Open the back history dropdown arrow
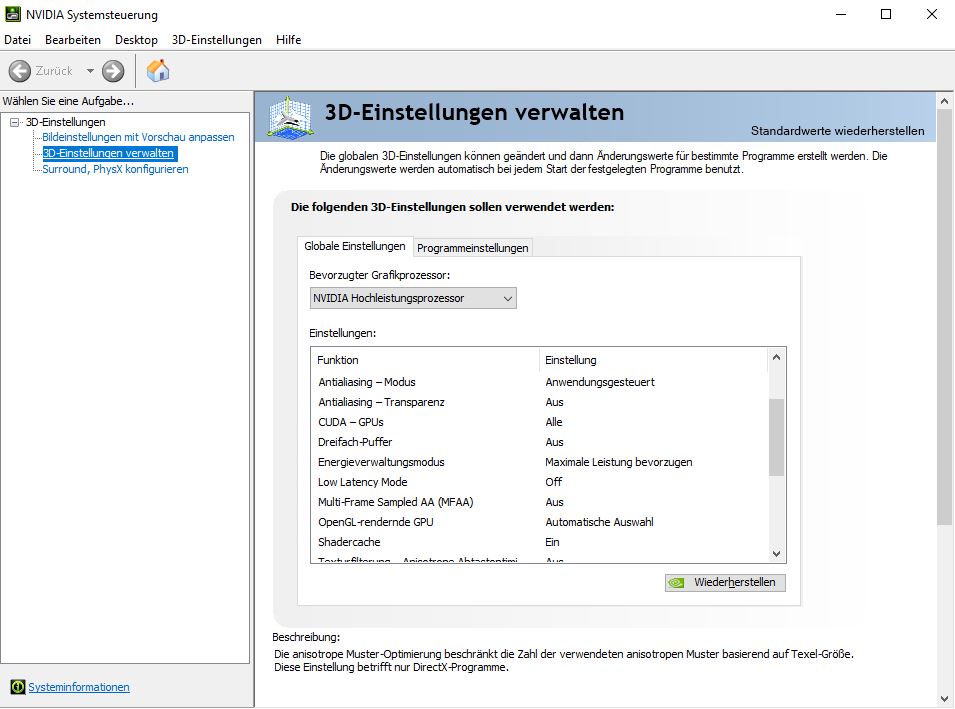Viewport: 955px width, 709px height. point(90,71)
